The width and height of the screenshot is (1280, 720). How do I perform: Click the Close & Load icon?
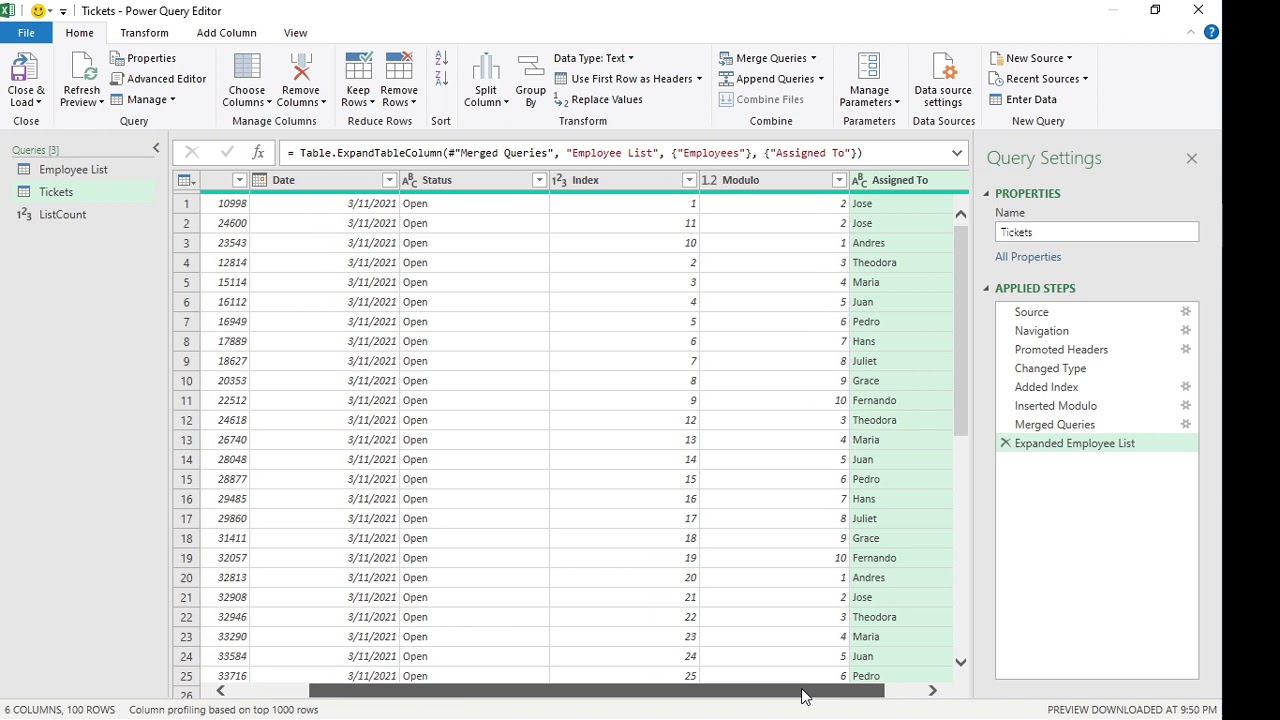(23, 66)
